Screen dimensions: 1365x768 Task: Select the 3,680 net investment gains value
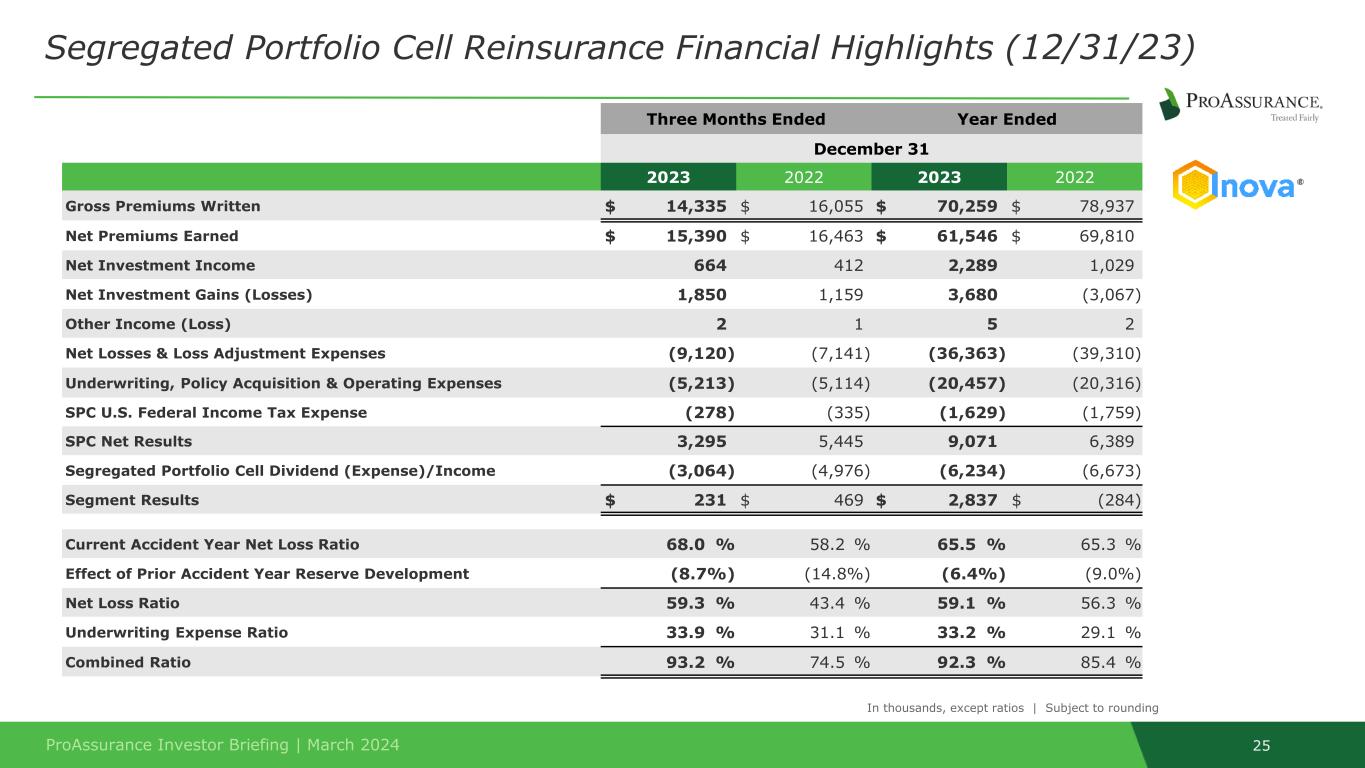coord(969,295)
